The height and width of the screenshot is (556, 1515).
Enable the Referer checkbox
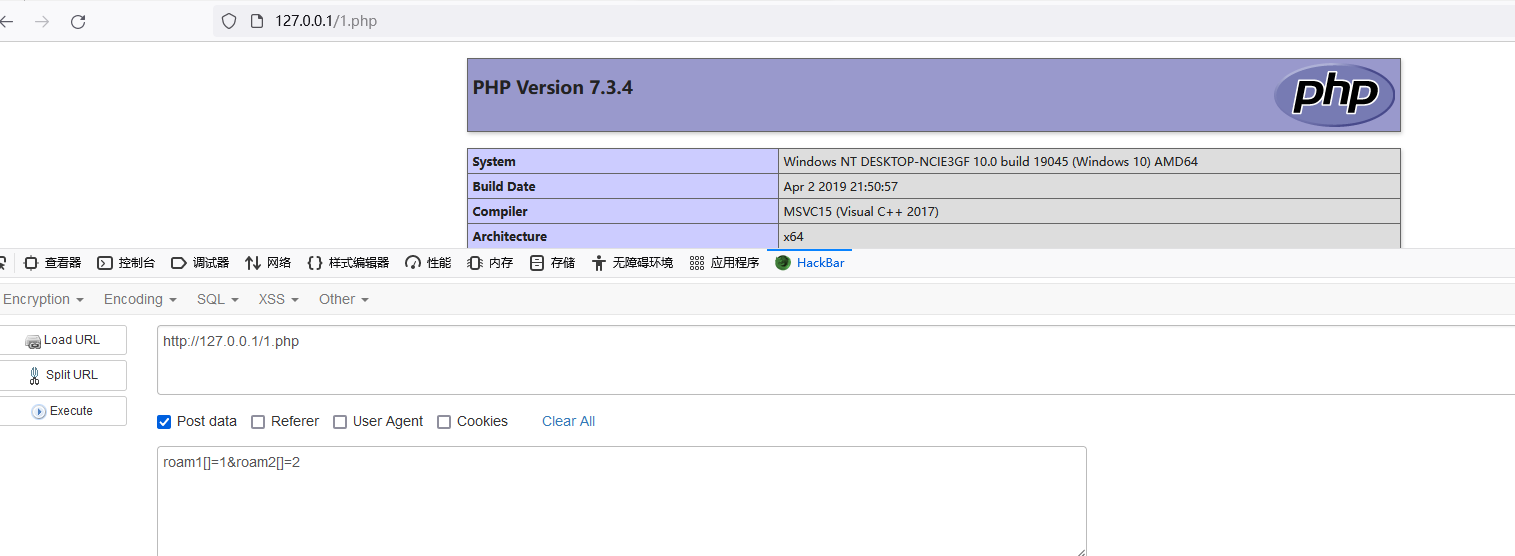point(258,422)
